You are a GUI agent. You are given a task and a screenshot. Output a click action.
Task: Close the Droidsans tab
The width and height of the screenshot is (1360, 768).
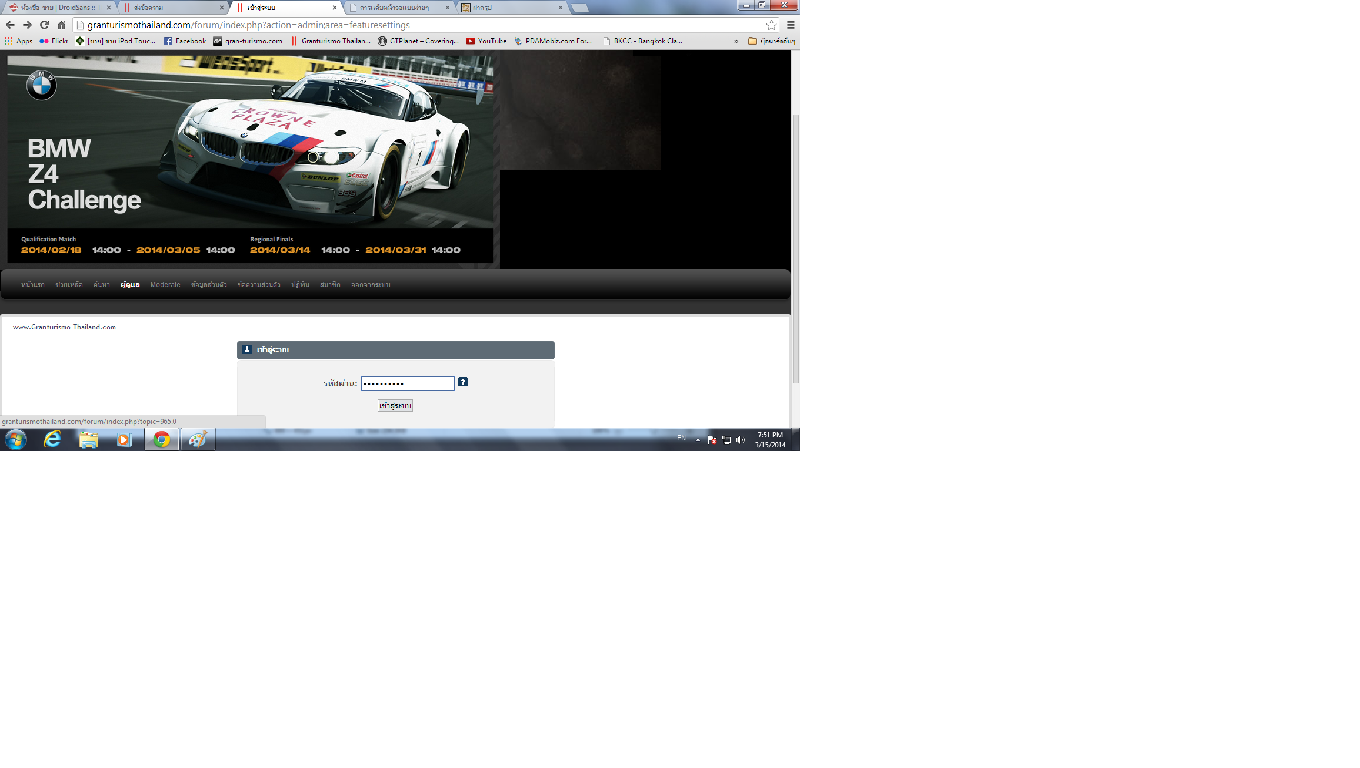tap(107, 7)
